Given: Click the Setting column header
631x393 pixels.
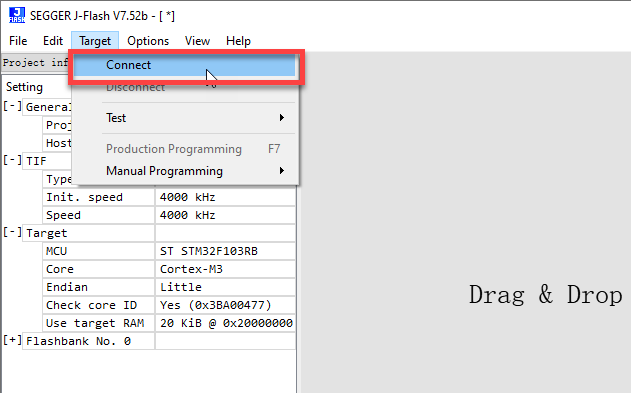Looking at the screenshot, I should click(x=24, y=87).
